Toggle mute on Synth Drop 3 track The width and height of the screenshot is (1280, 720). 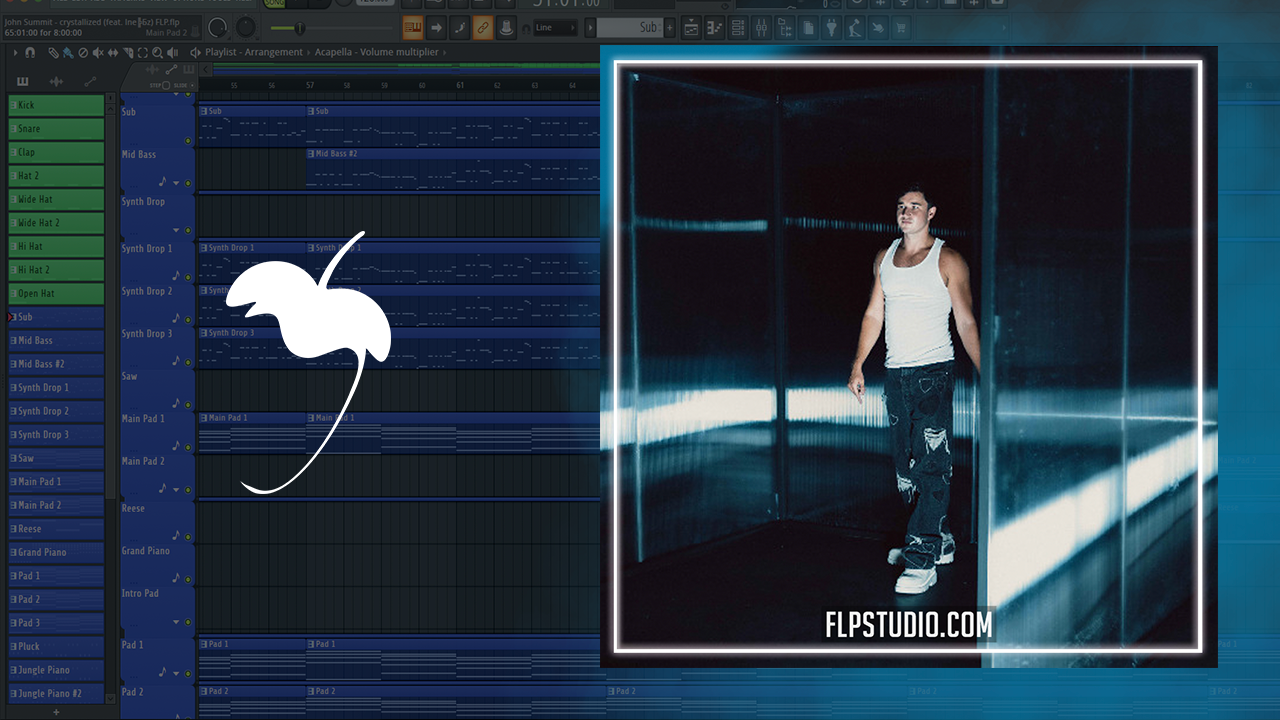pyautogui.click(x=188, y=362)
